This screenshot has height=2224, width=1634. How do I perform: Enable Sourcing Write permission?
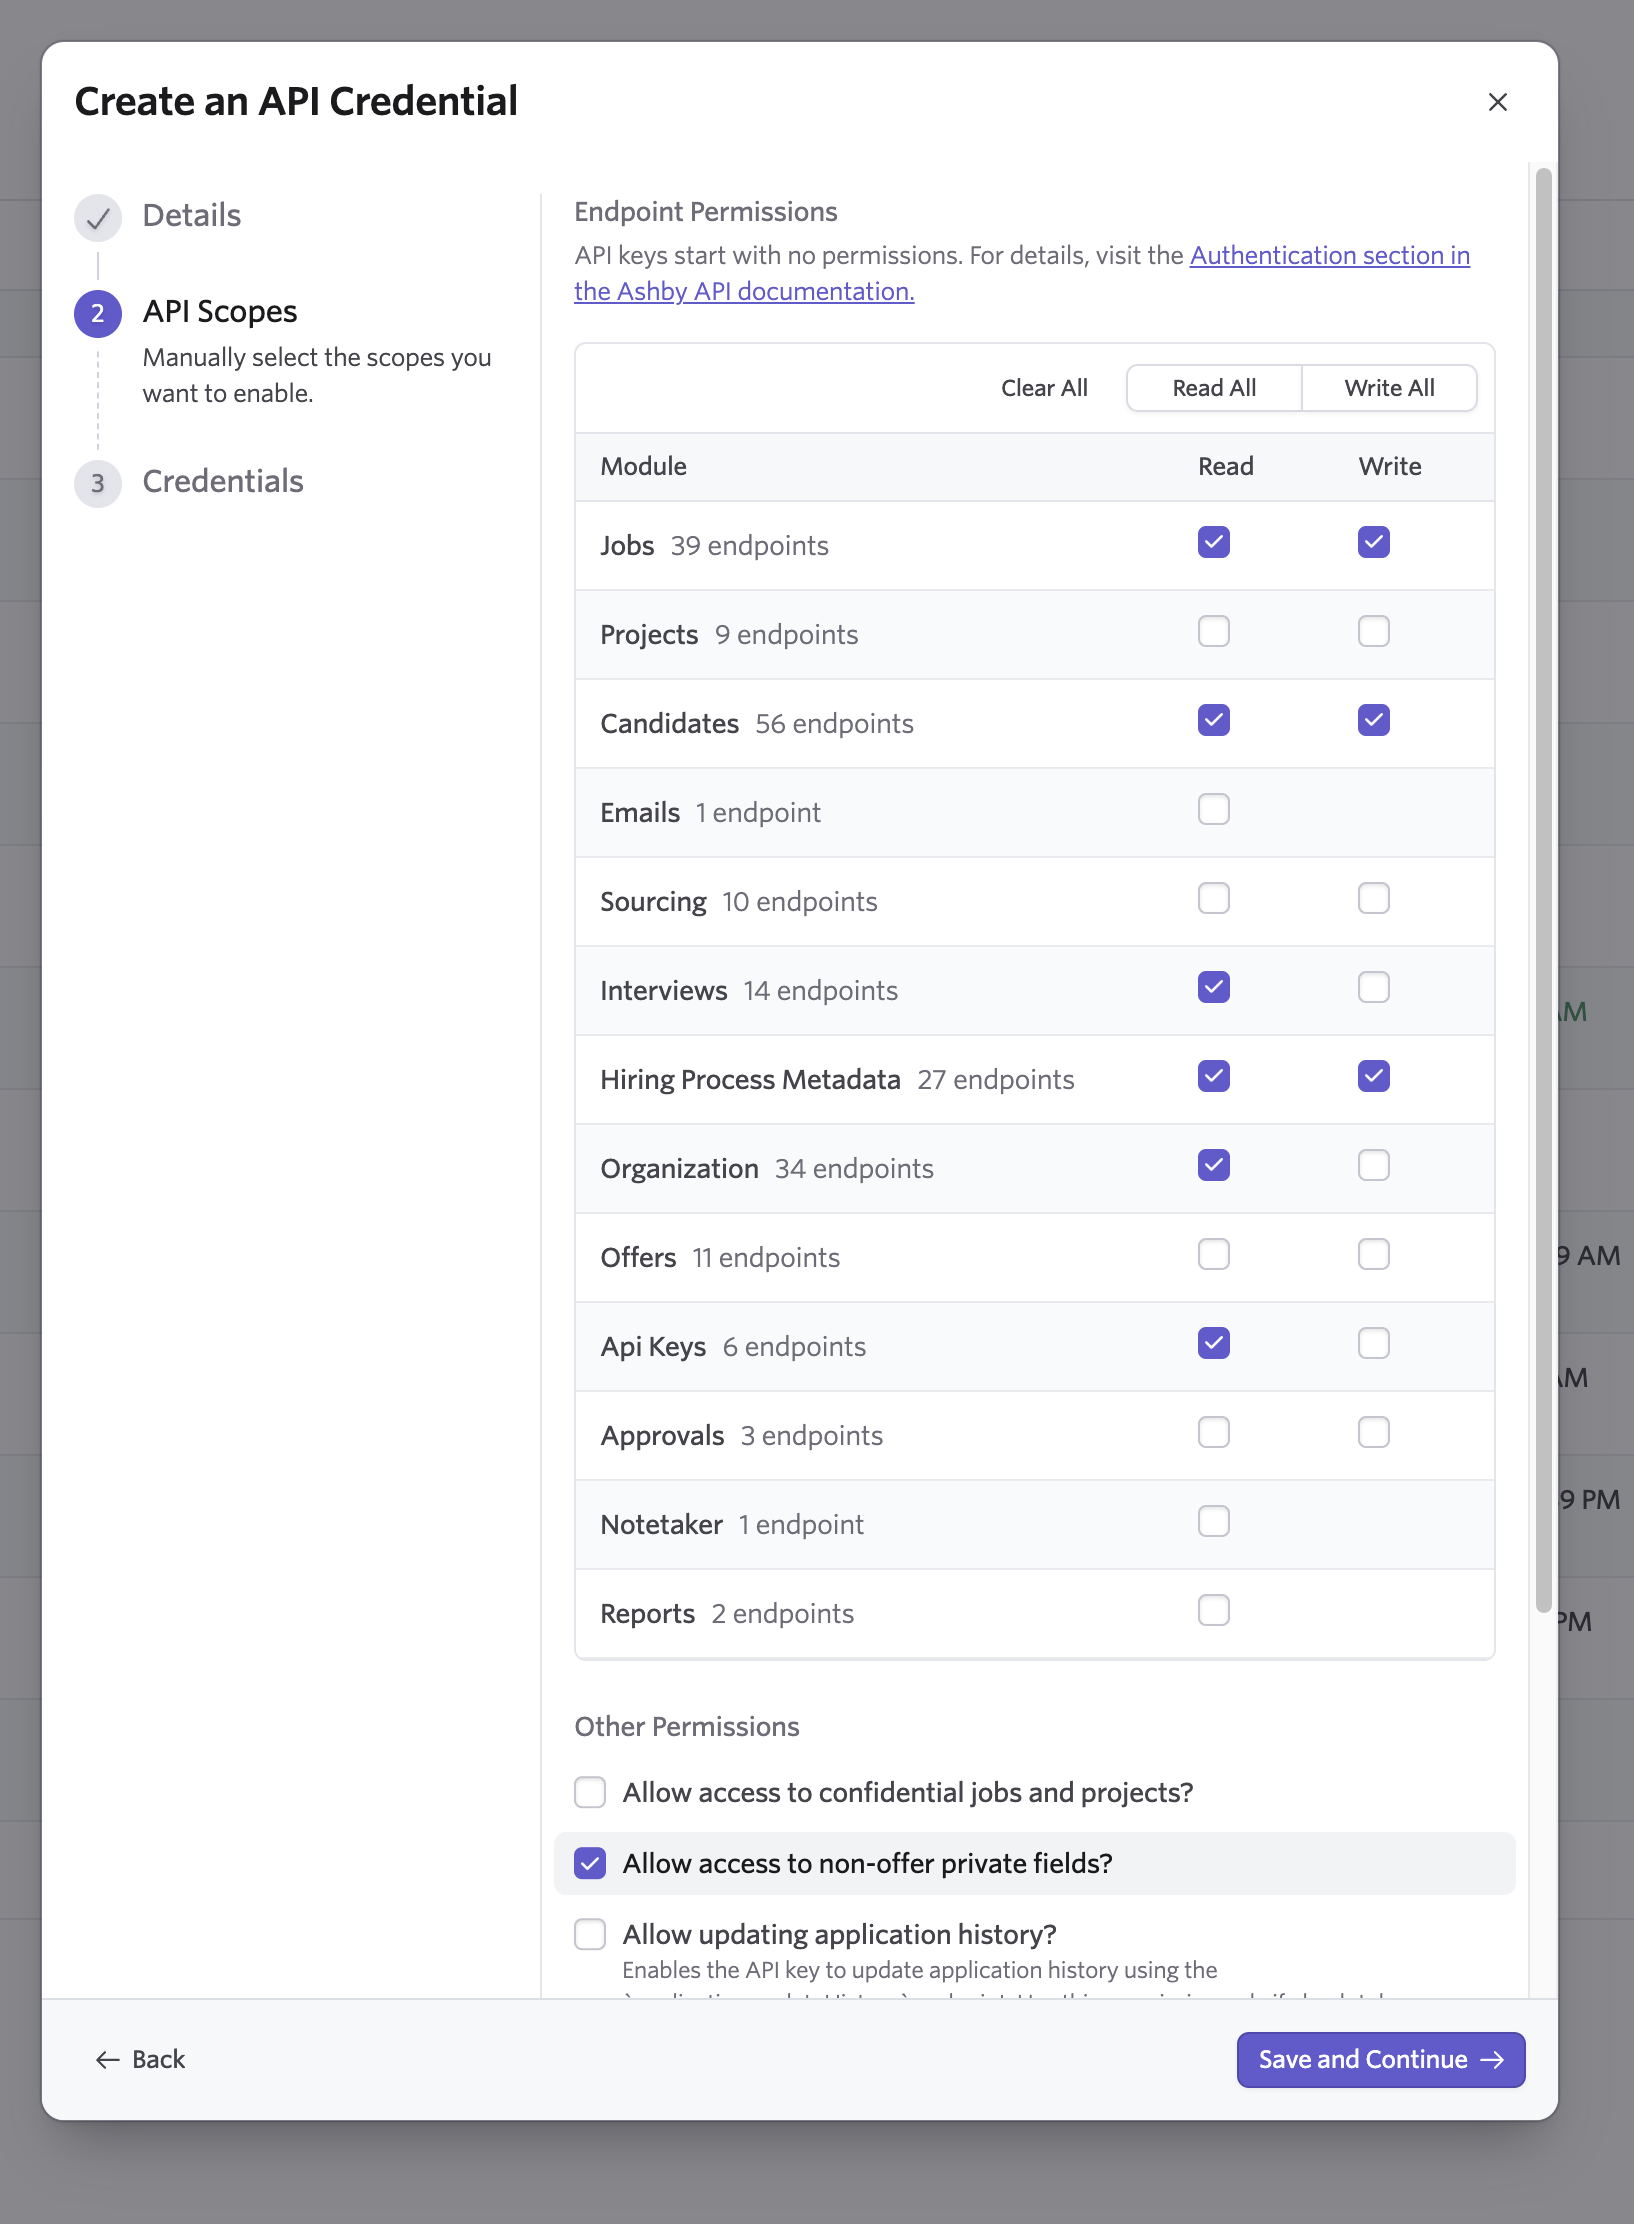(x=1373, y=898)
